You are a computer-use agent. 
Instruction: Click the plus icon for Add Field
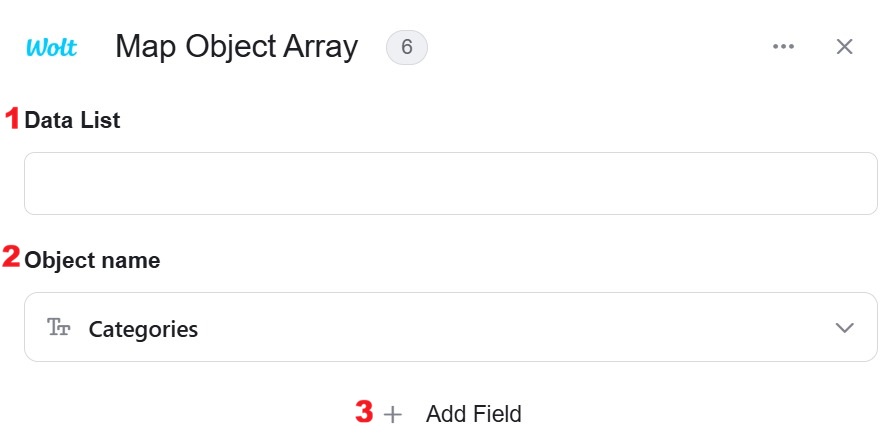click(393, 414)
